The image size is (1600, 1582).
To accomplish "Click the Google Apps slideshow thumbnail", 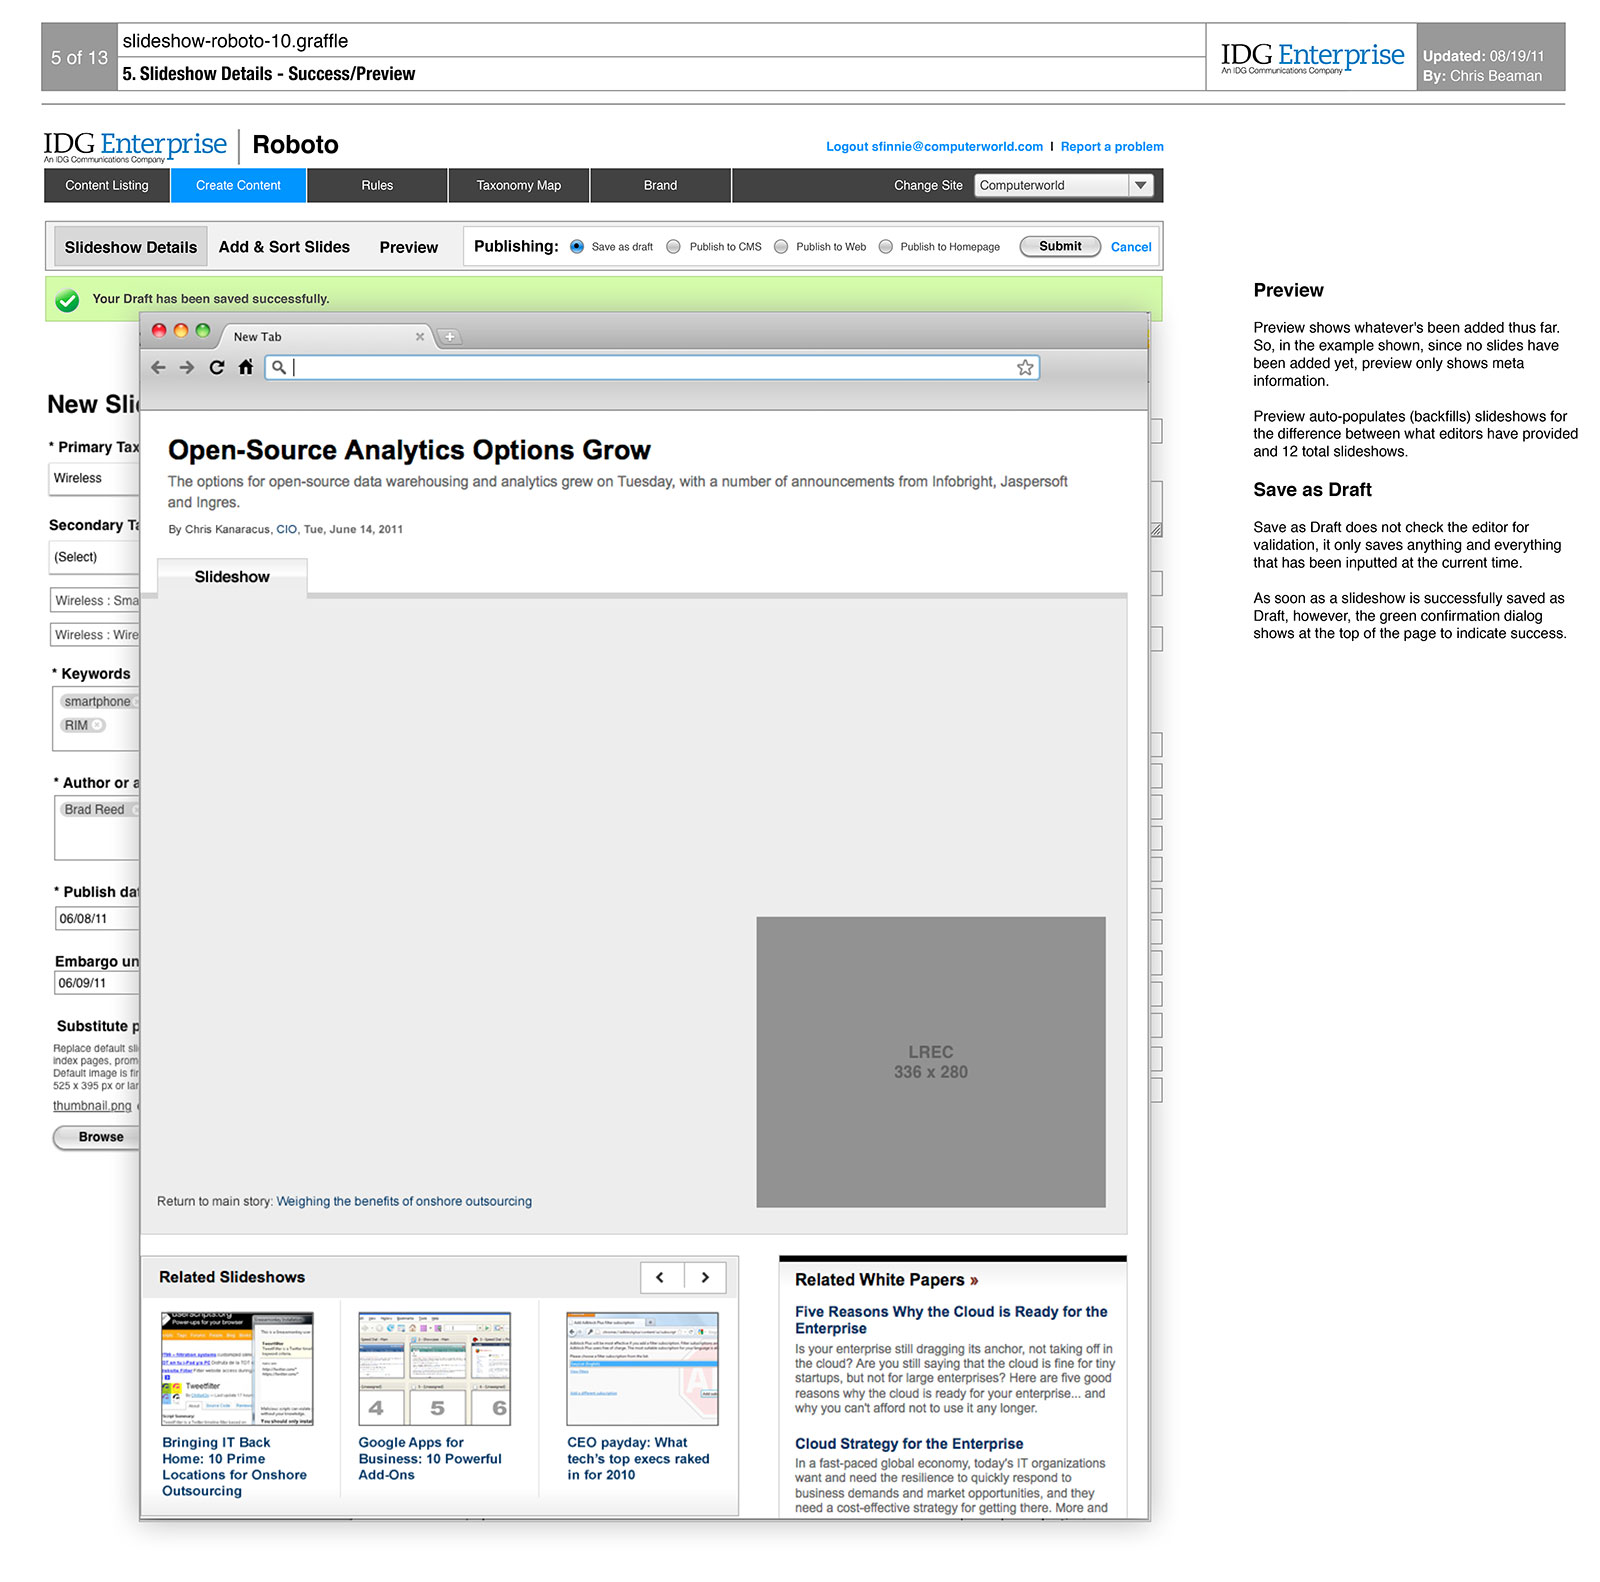I will tap(435, 1369).
